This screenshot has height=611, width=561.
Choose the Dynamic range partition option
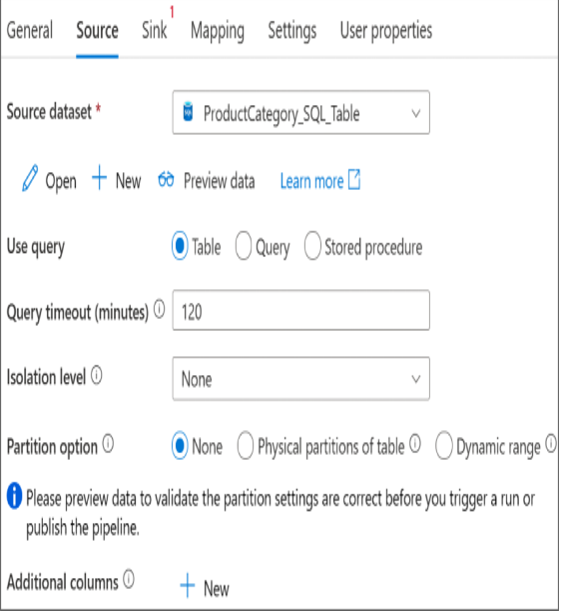444,445
